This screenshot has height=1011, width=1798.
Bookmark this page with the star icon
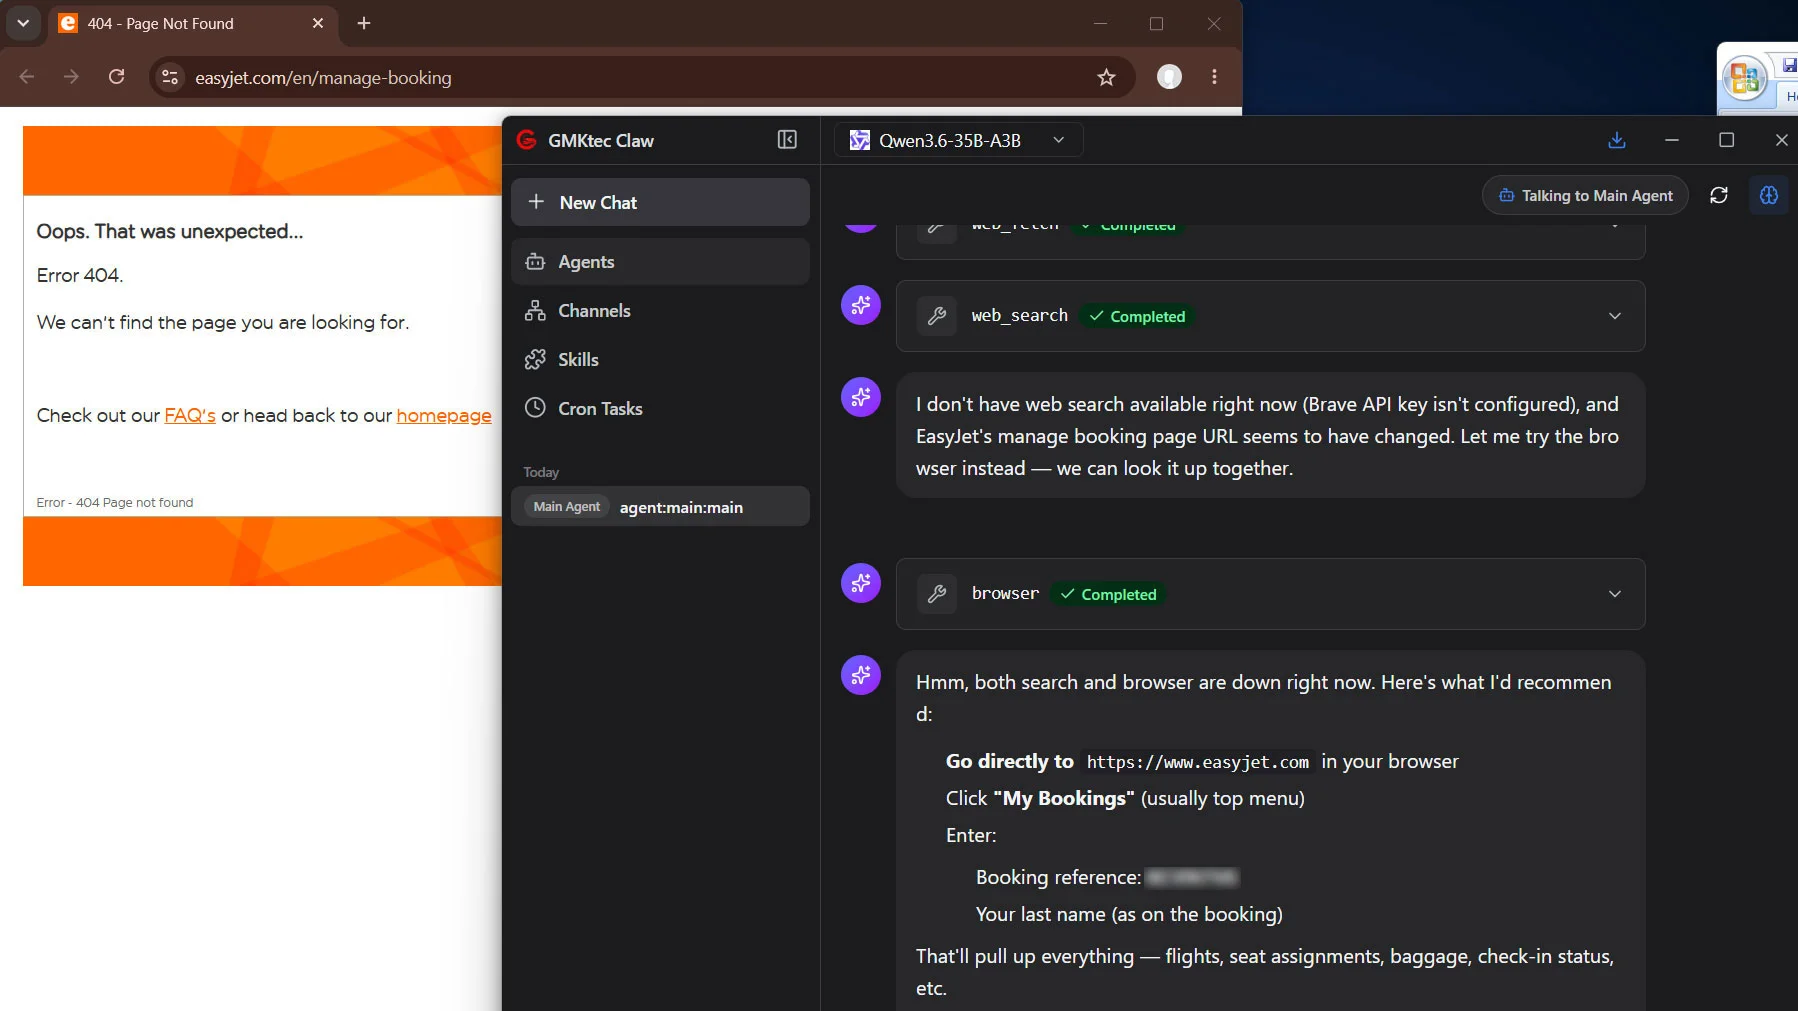[x=1106, y=77]
